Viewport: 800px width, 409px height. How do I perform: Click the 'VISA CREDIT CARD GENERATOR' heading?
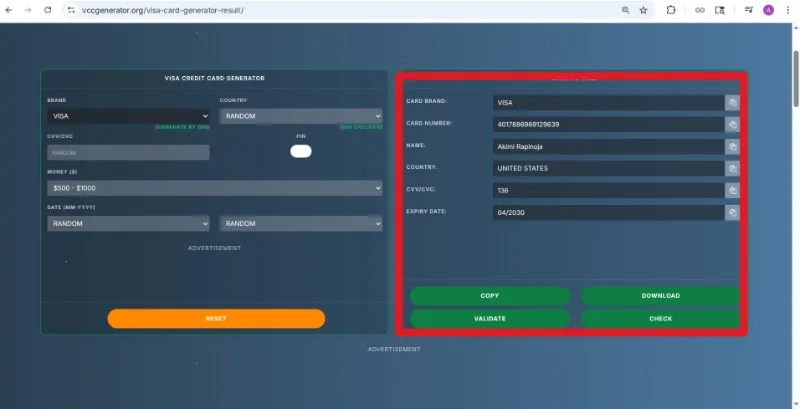click(214, 78)
